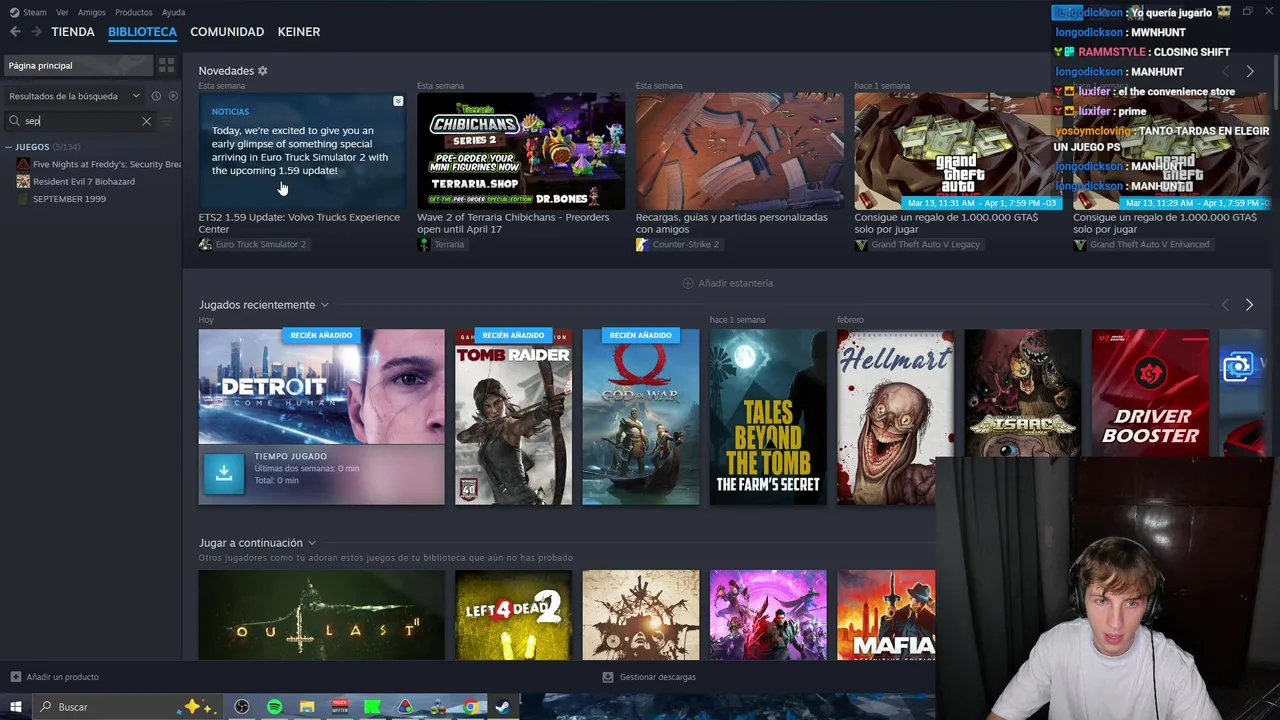Open the Ver menu
Image resolution: width=1280 pixels, height=720 pixels.
coord(62,12)
